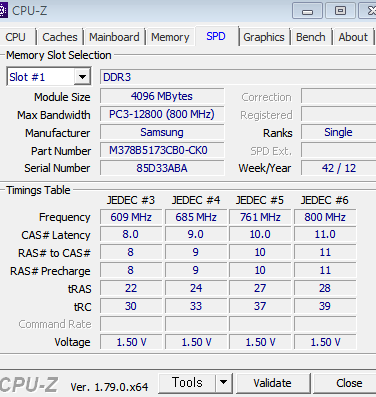Switch to the CPU tab
The width and height of the screenshot is (376, 397).
(15, 37)
